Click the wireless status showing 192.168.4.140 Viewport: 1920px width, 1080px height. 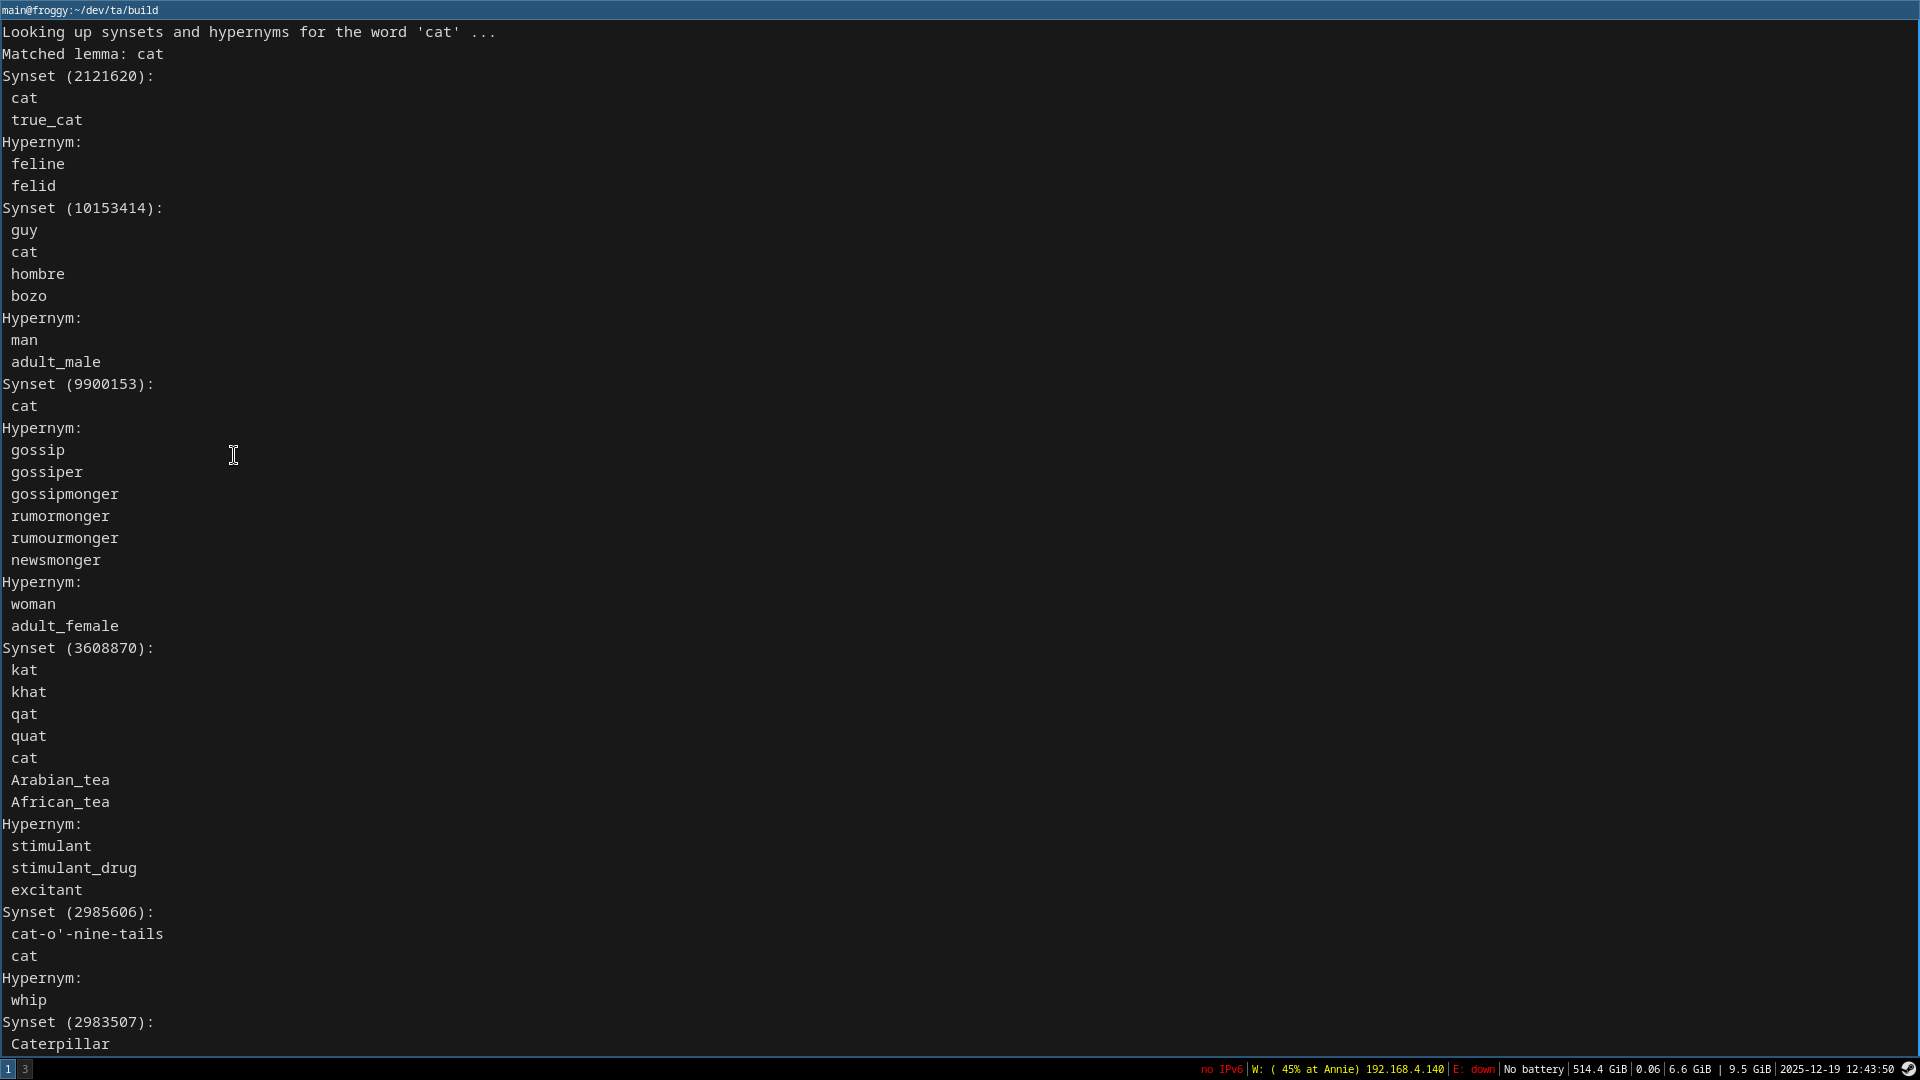point(1347,1069)
